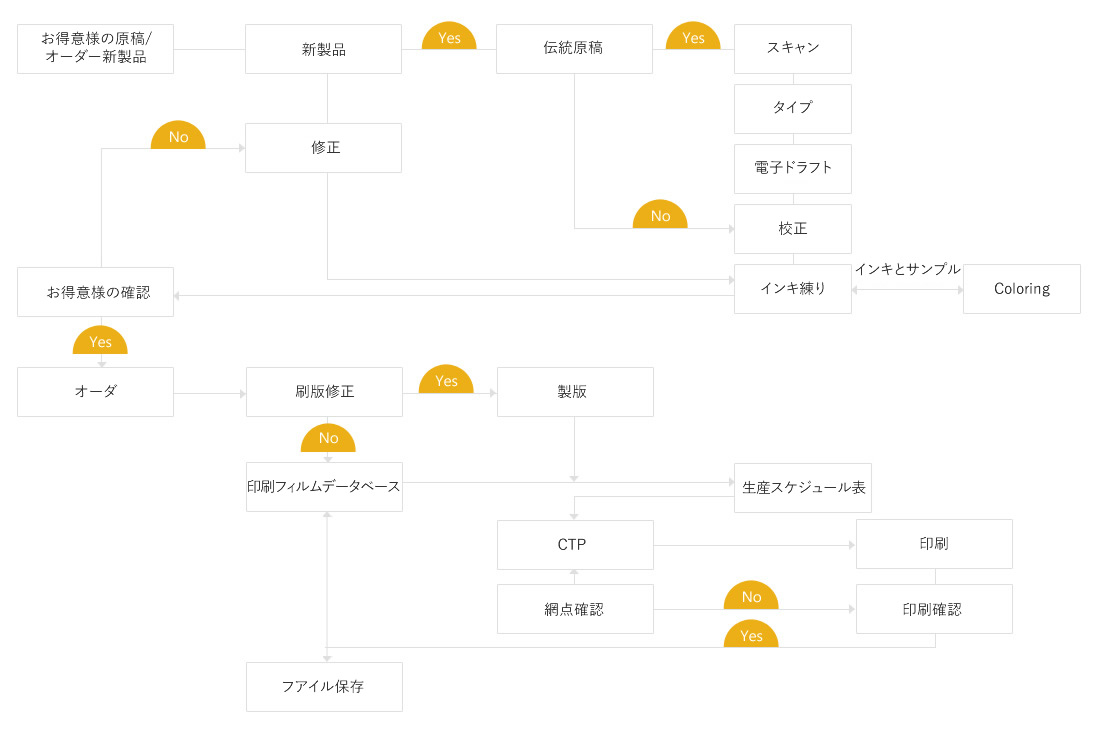Screen dimensions: 1100x730
Task: Select the 修正 flowchart box
Action: tap(323, 148)
